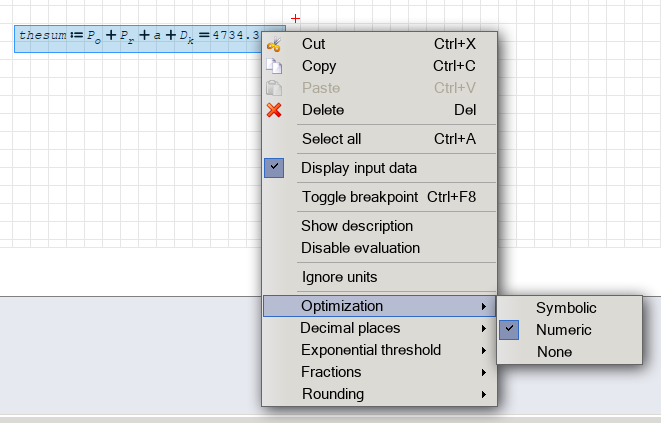
Task: Click the scissors Cut icon
Action: 274,45
